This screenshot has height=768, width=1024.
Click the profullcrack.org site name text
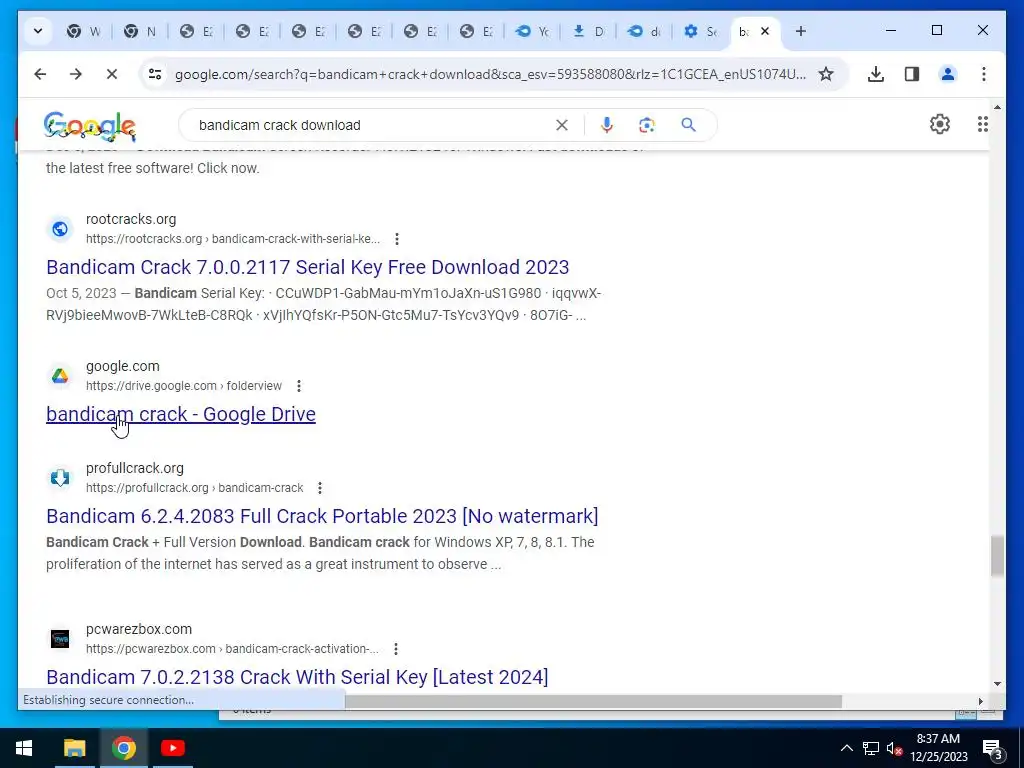135,468
